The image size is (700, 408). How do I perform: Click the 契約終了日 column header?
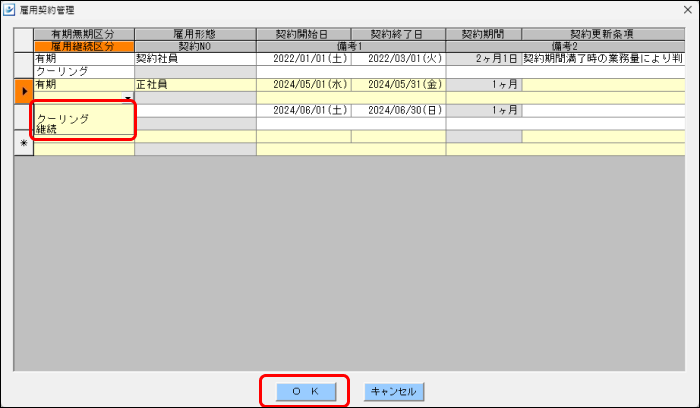coord(398,34)
